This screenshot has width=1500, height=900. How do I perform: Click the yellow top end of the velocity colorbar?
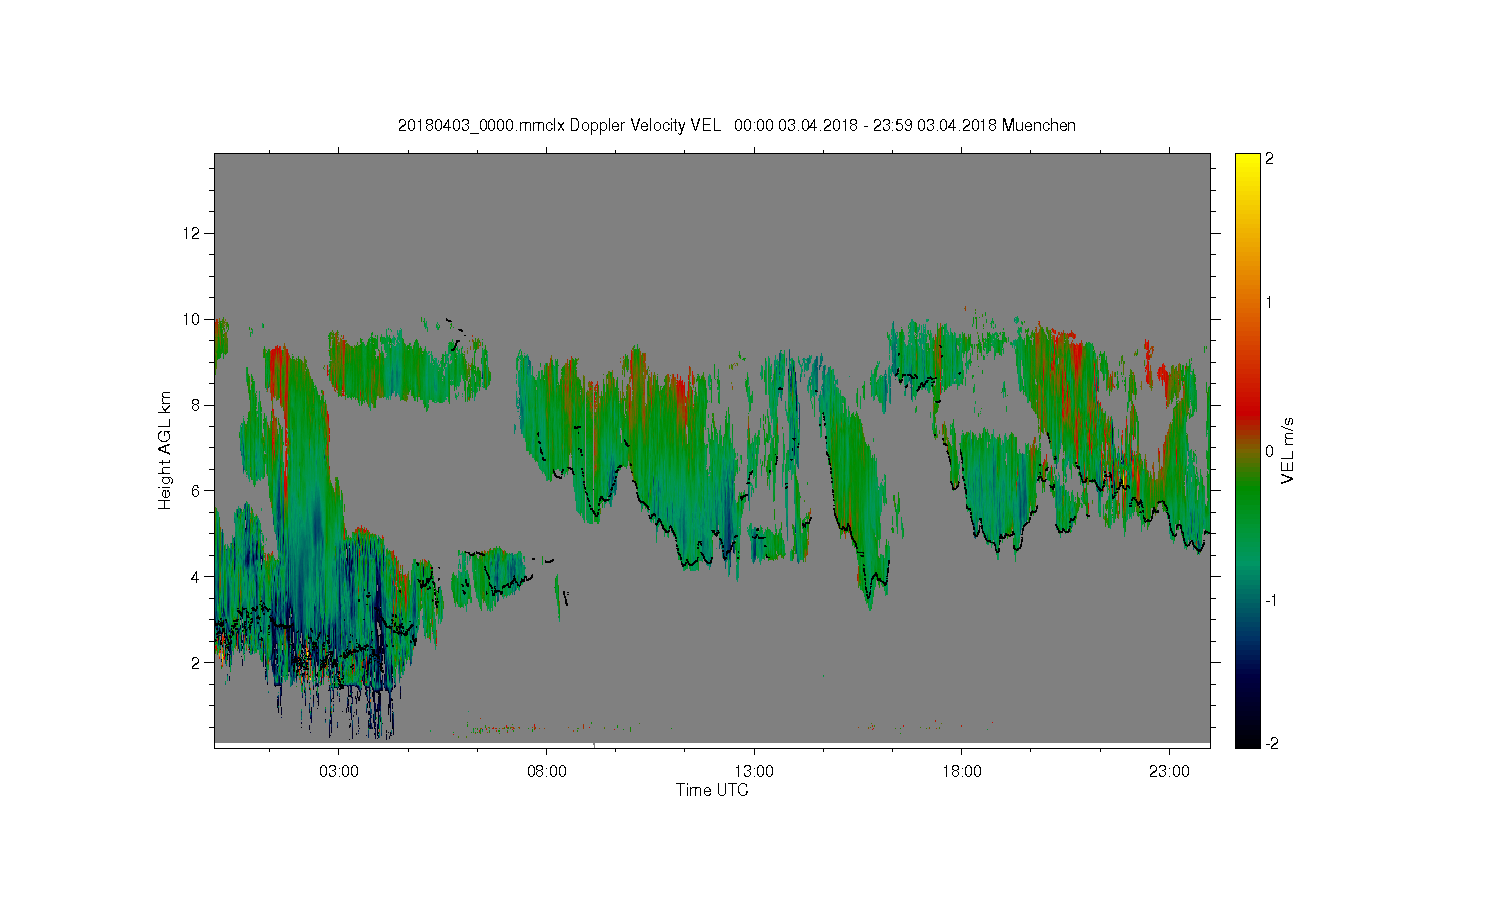point(1247,162)
